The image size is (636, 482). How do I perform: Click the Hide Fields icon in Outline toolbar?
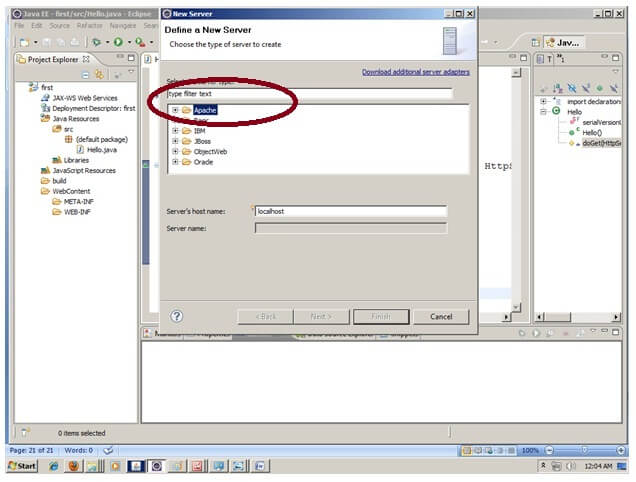click(x=572, y=88)
